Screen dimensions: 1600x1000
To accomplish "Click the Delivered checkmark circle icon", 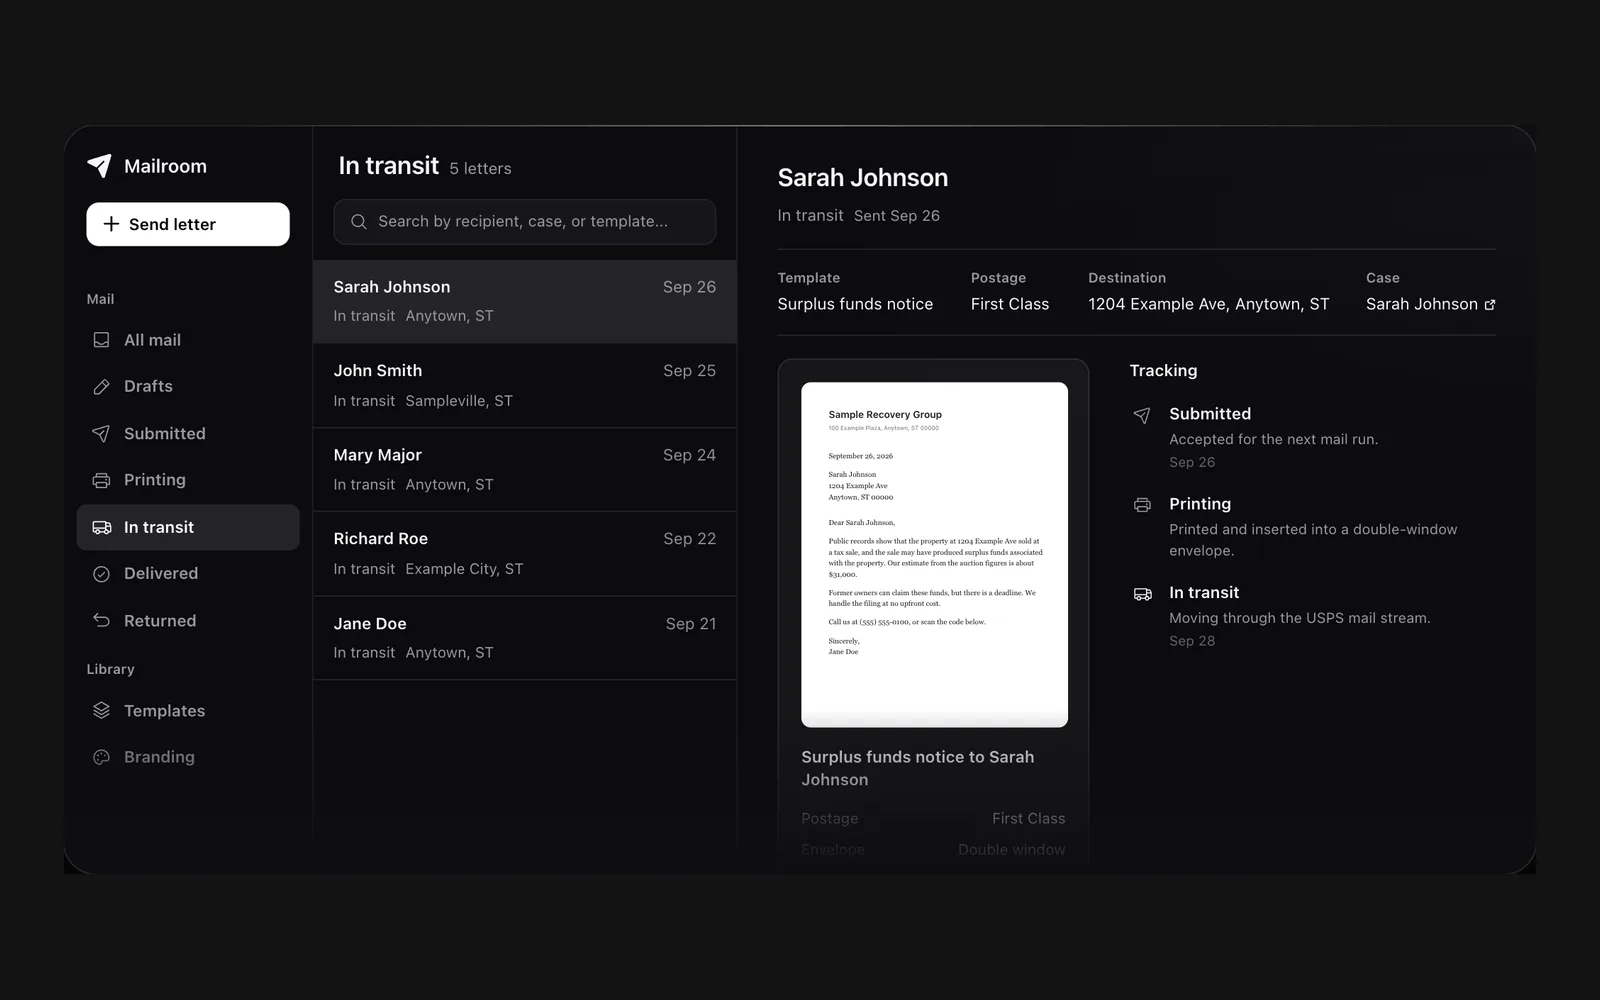I will point(101,574).
